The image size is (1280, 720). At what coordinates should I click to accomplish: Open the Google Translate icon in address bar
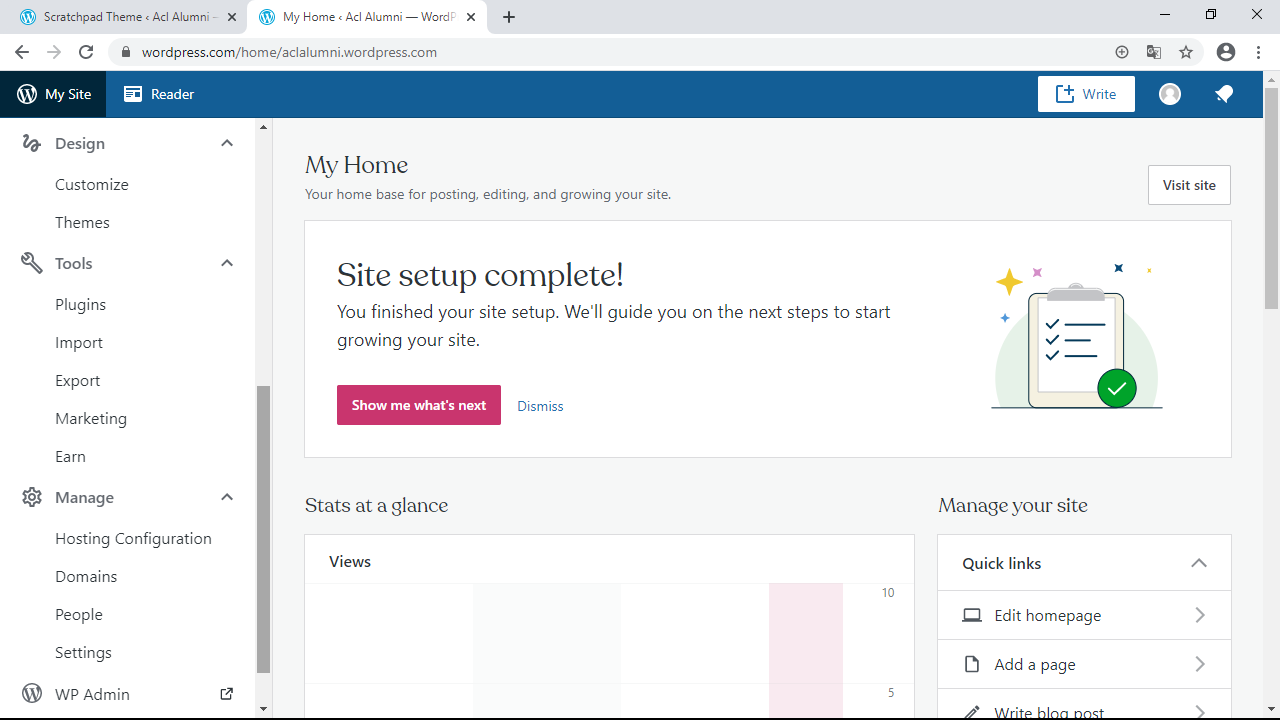pos(1154,52)
